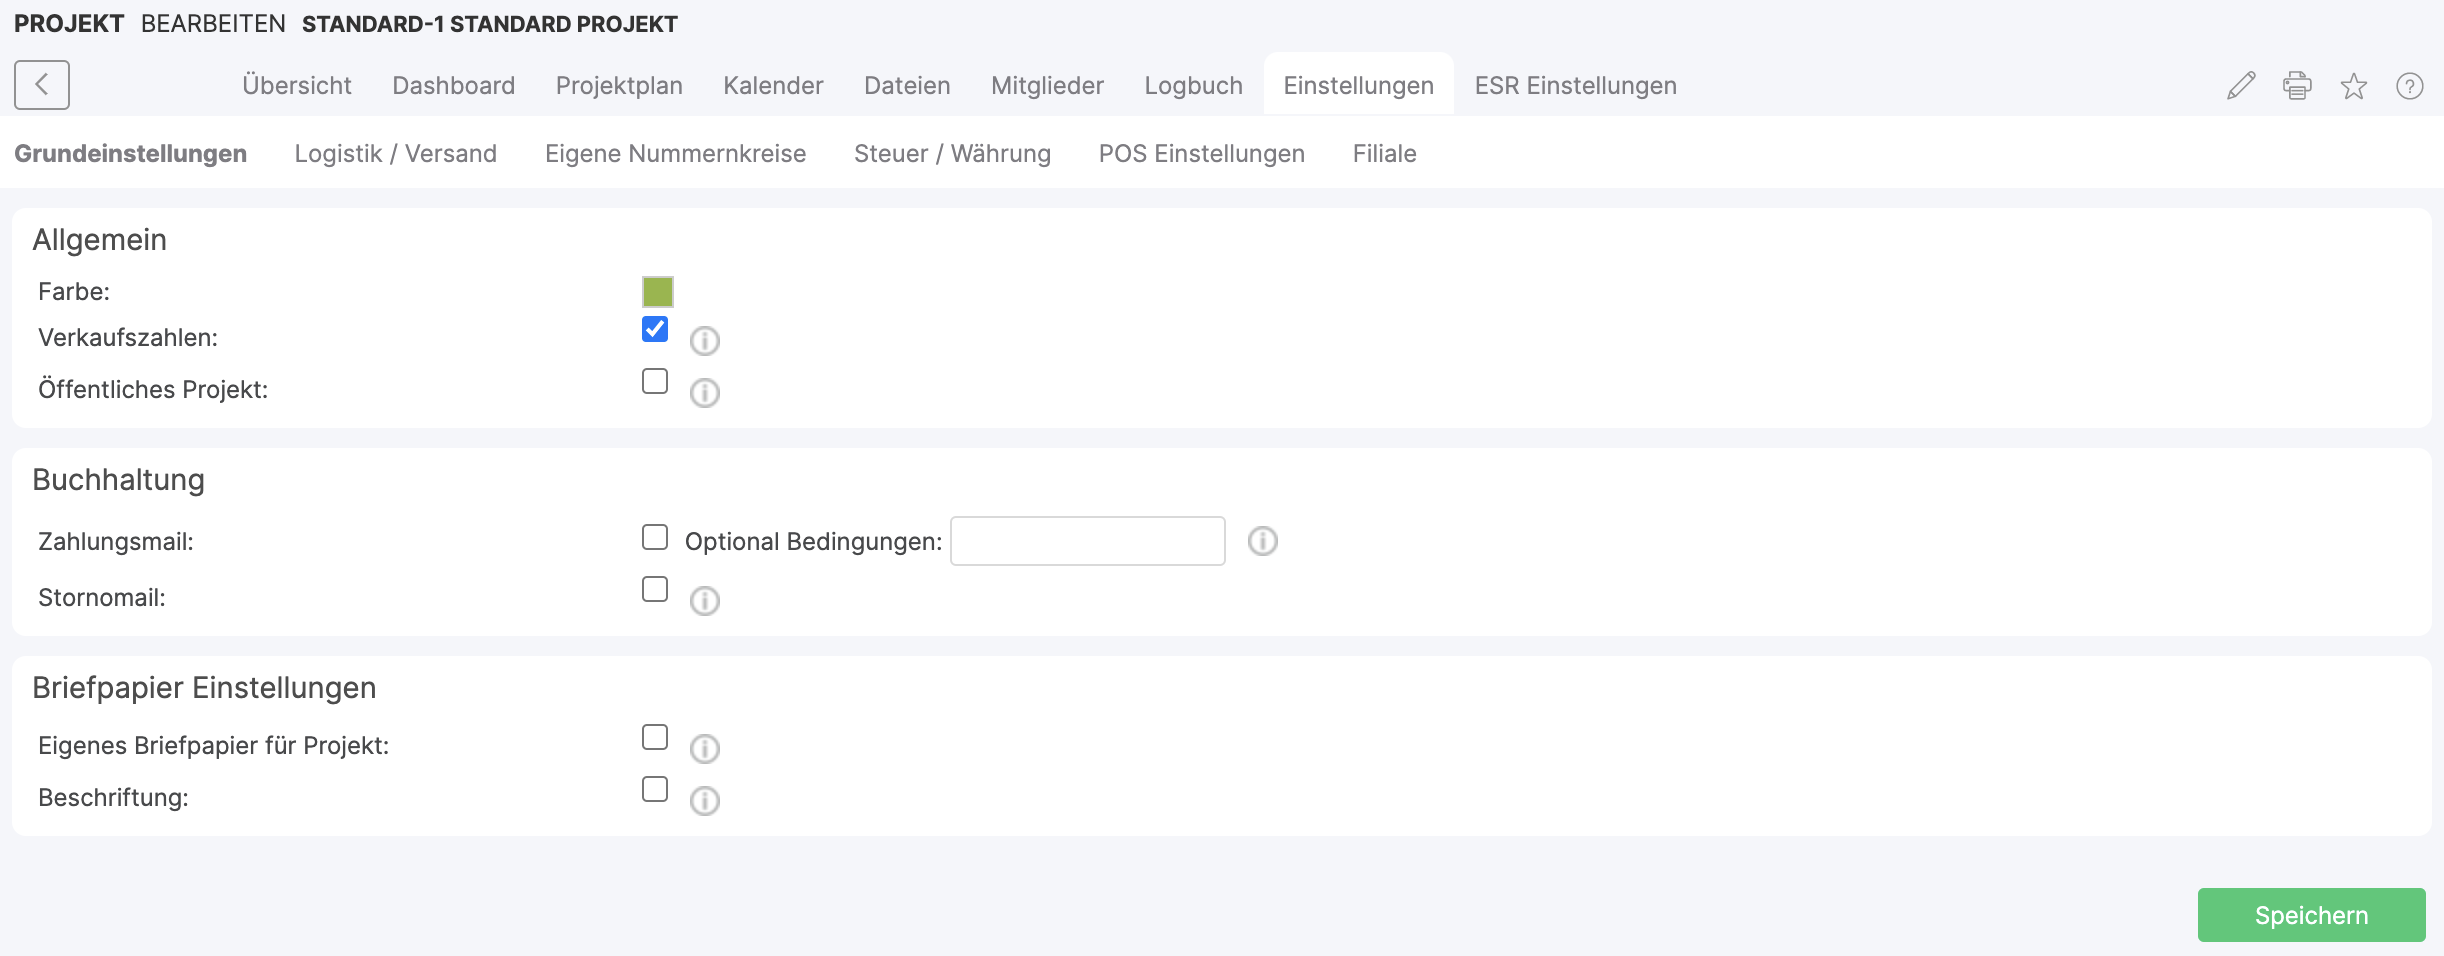This screenshot has height=956, width=2444.
Task: Open the POS Einstellungen sub-tab
Action: (x=1202, y=154)
